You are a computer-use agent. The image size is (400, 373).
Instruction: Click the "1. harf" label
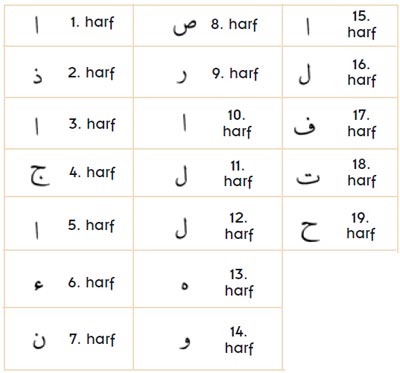click(x=92, y=23)
